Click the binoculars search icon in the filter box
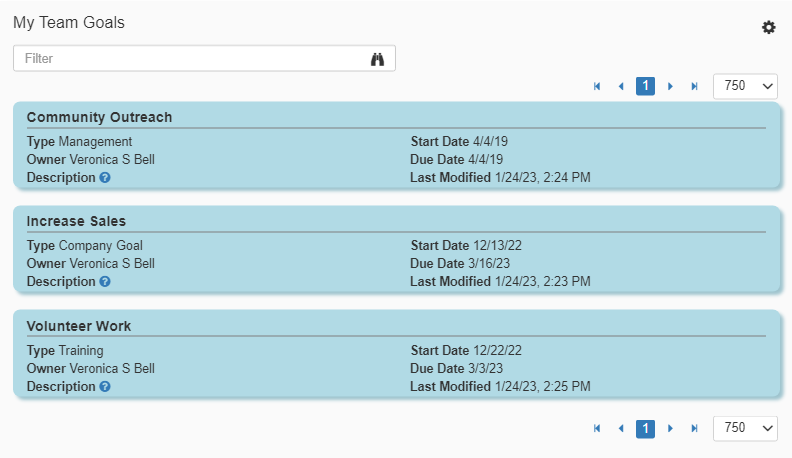This screenshot has width=792, height=458. (x=378, y=59)
